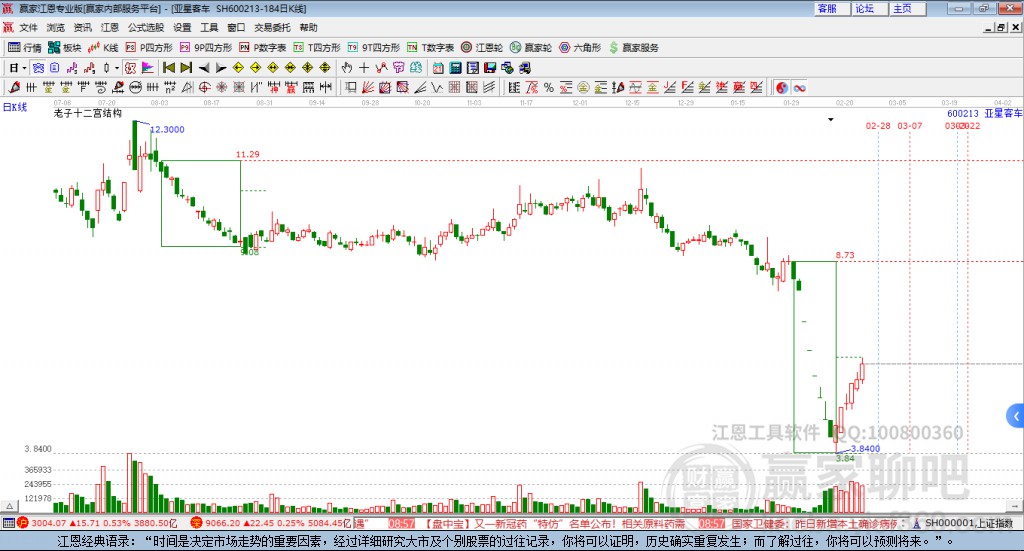The height and width of the screenshot is (551, 1024).
Task: Click the floppy disk save icon
Action: (490, 68)
